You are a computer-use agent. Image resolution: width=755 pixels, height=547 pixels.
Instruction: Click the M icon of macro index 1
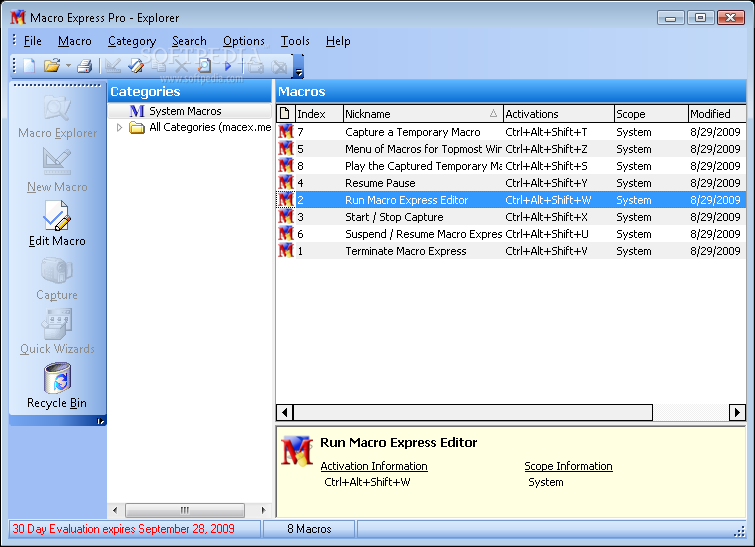[x=286, y=250]
